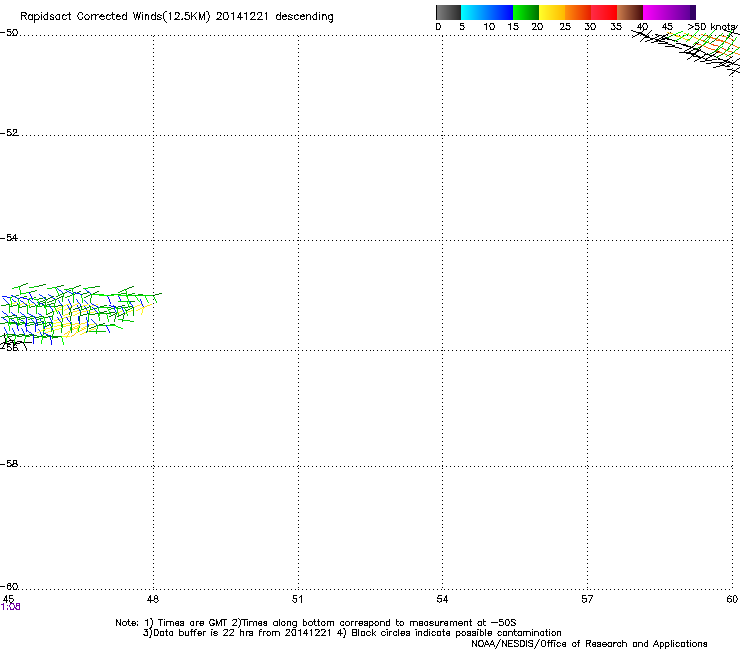Click the longitude label 51

pos(297,599)
